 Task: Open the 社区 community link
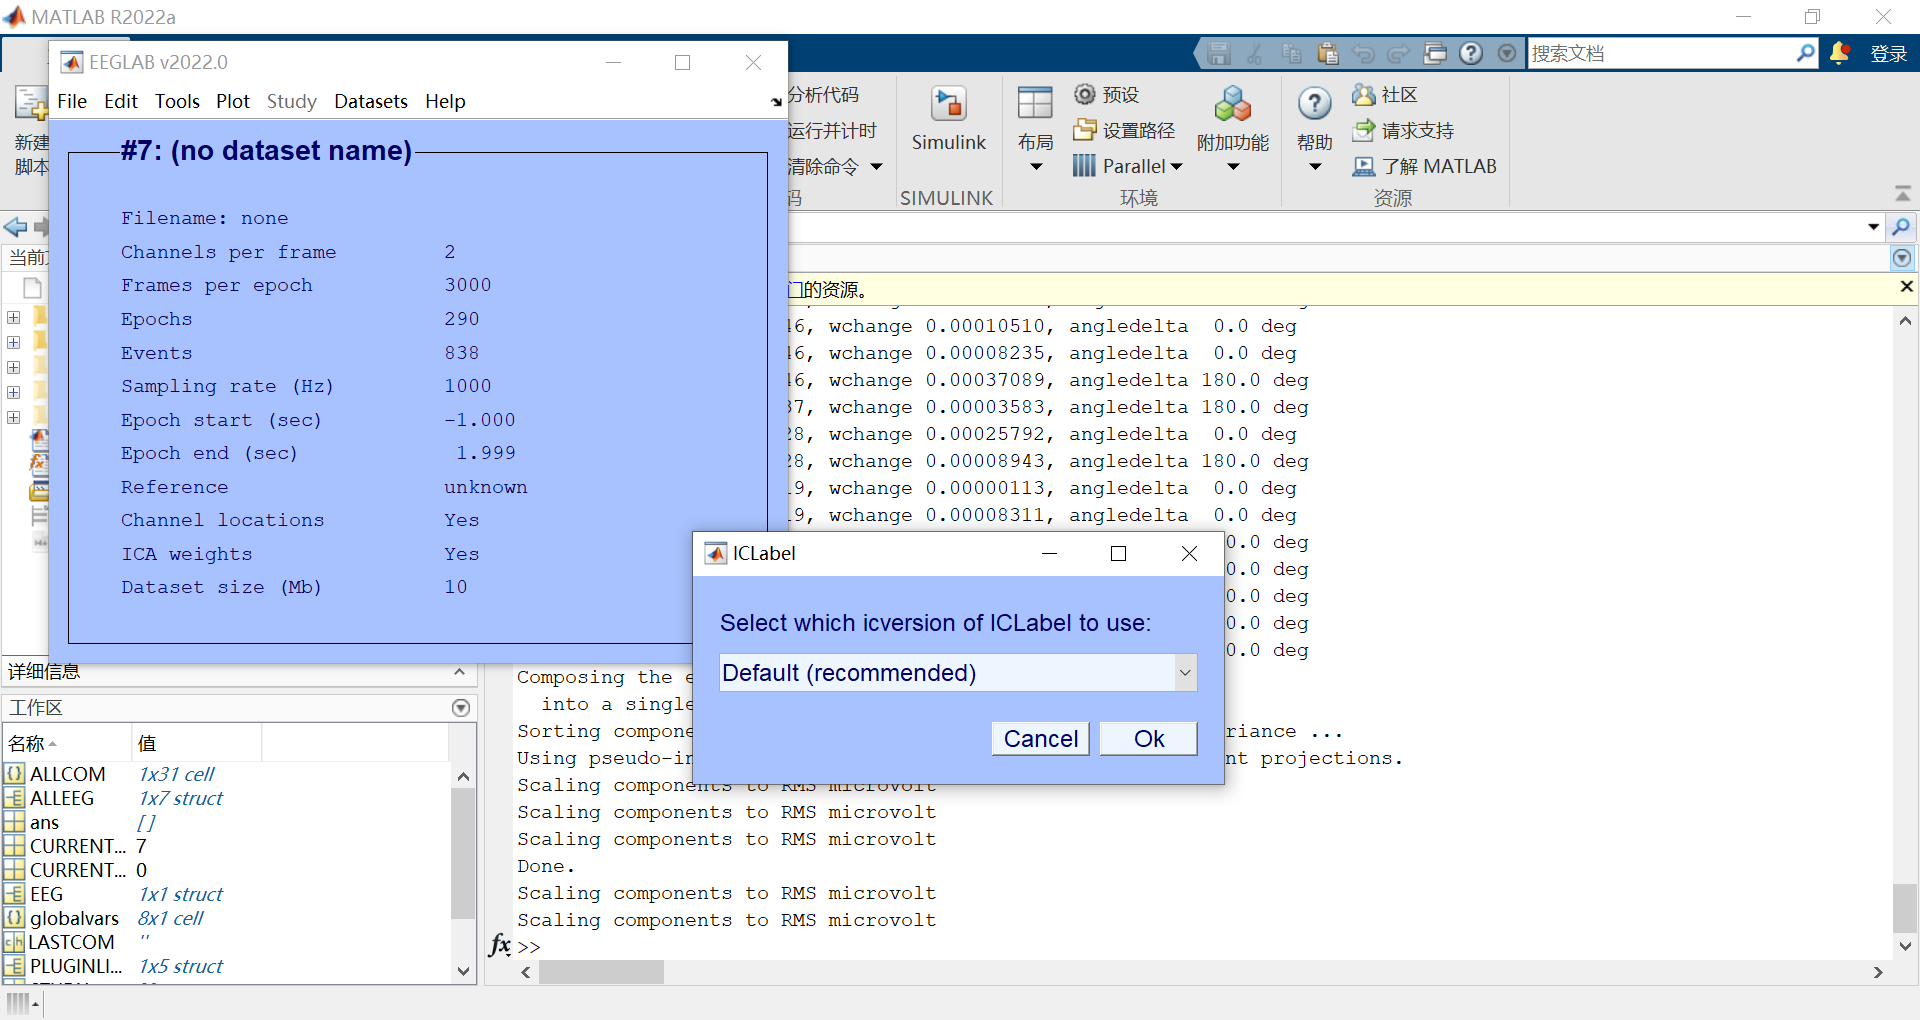point(1385,94)
